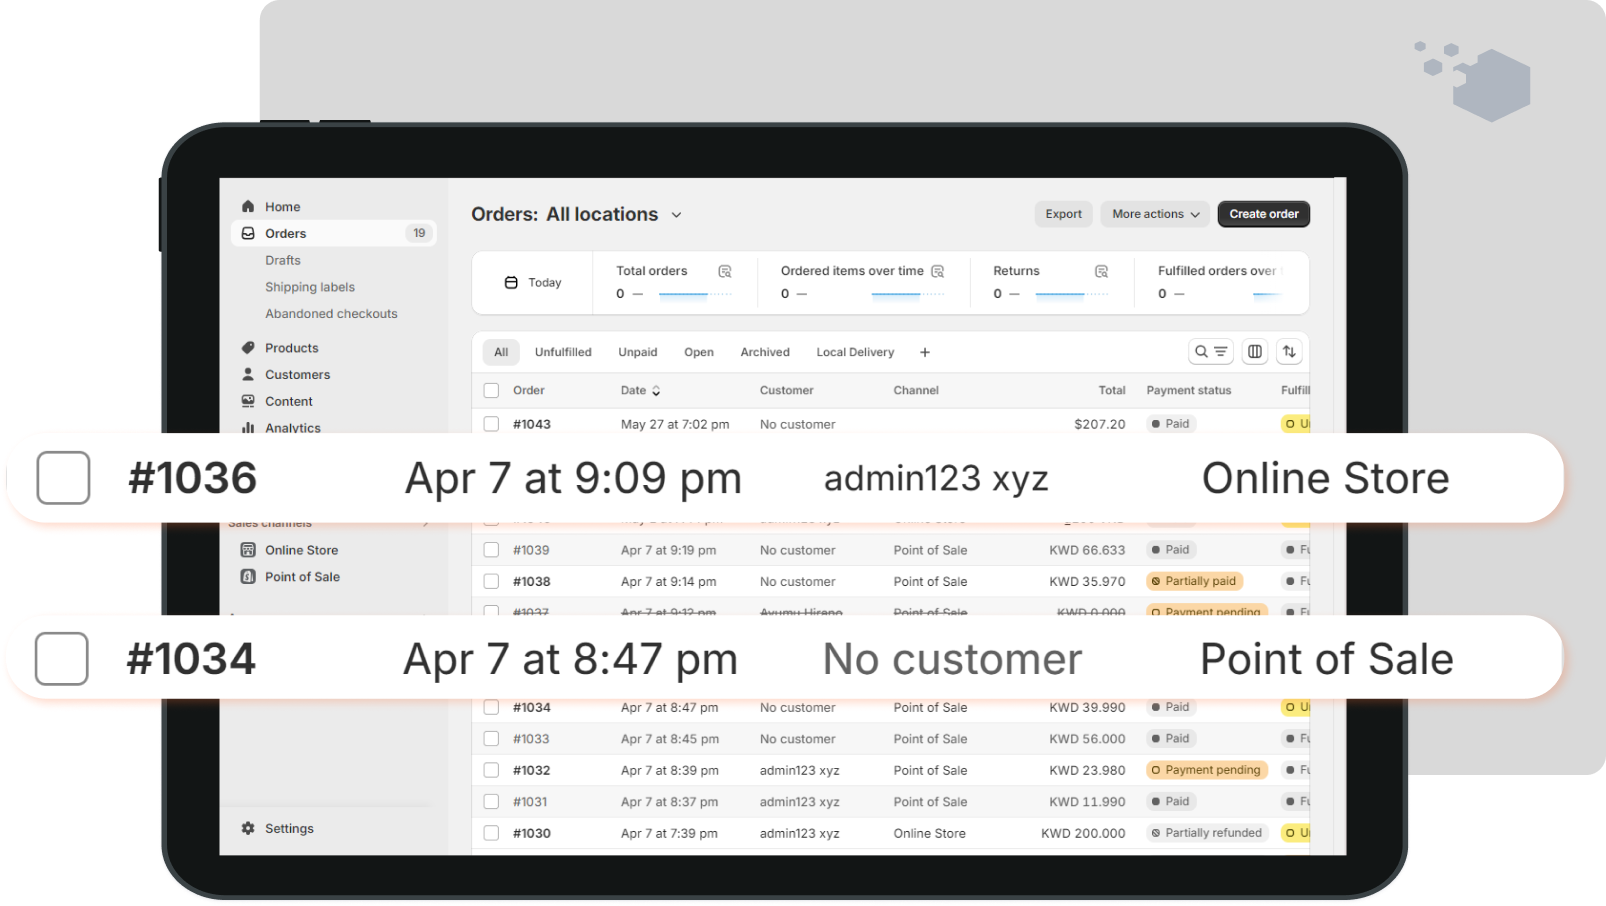The height and width of the screenshot is (906, 1606).
Task: Click the Customers icon in the sidebar
Action: click(248, 374)
